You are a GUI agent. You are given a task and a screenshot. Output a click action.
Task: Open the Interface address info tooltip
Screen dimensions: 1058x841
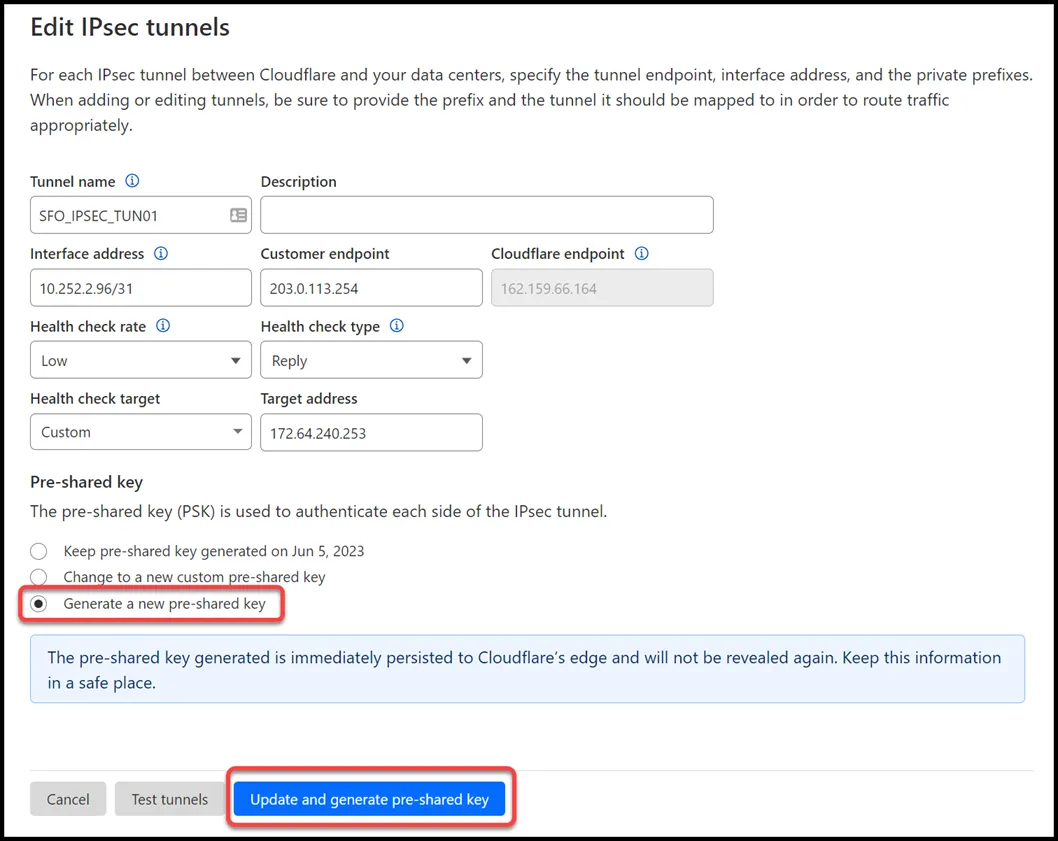click(x=160, y=253)
